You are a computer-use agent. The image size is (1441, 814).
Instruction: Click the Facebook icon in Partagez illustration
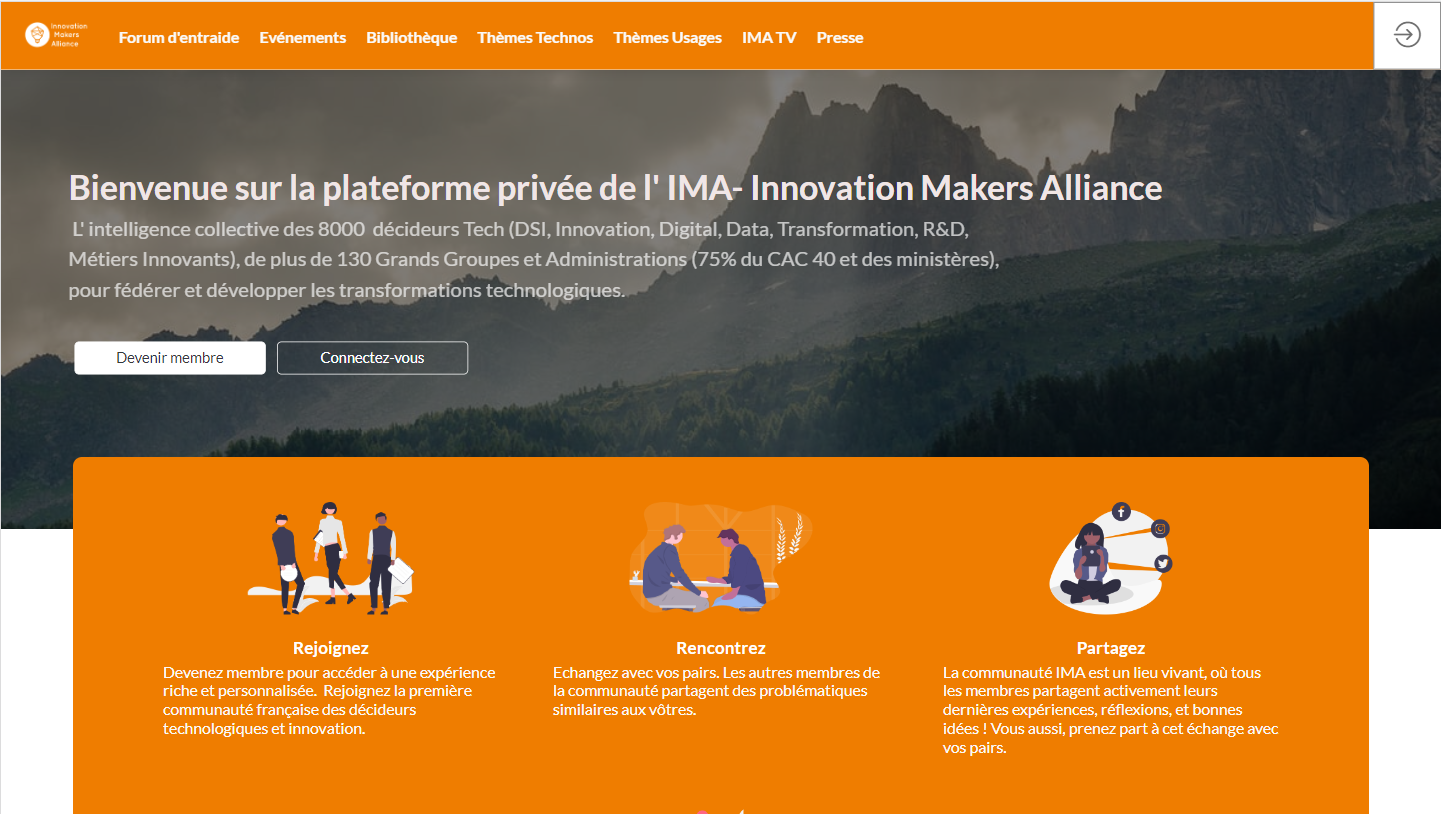[1121, 512]
